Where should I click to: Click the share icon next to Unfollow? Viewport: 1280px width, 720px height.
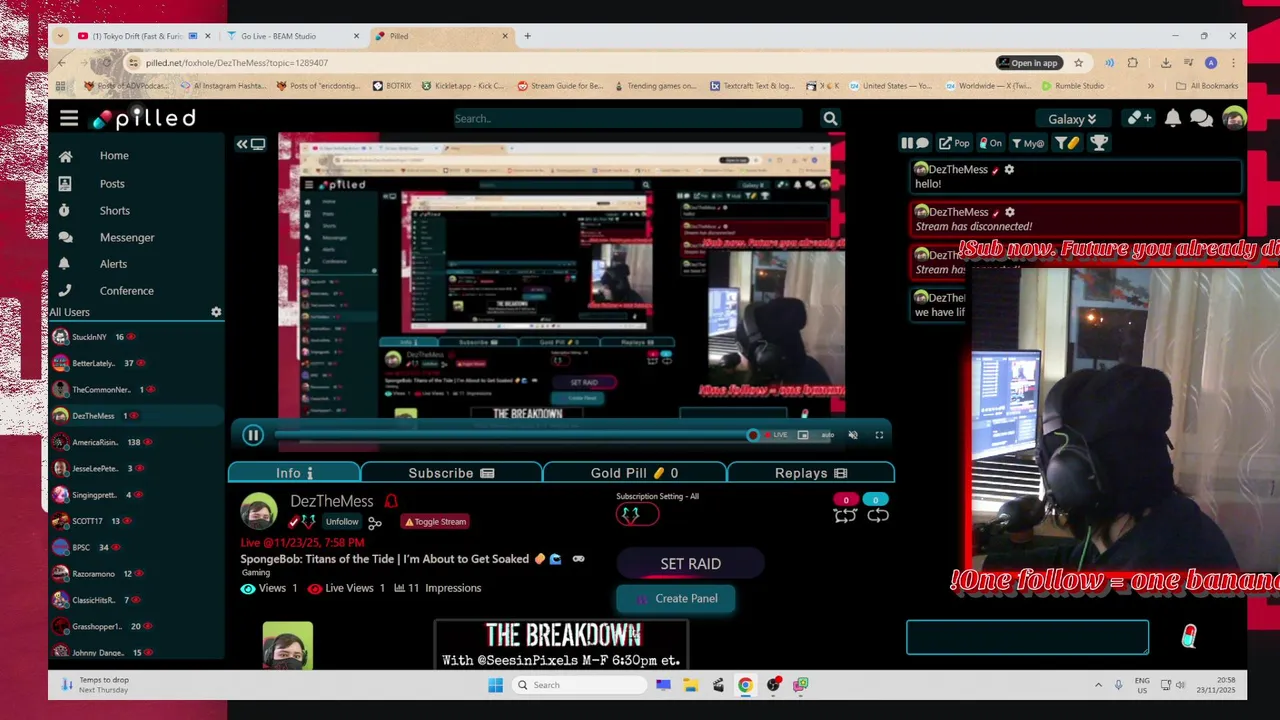[x=375, y=522]
